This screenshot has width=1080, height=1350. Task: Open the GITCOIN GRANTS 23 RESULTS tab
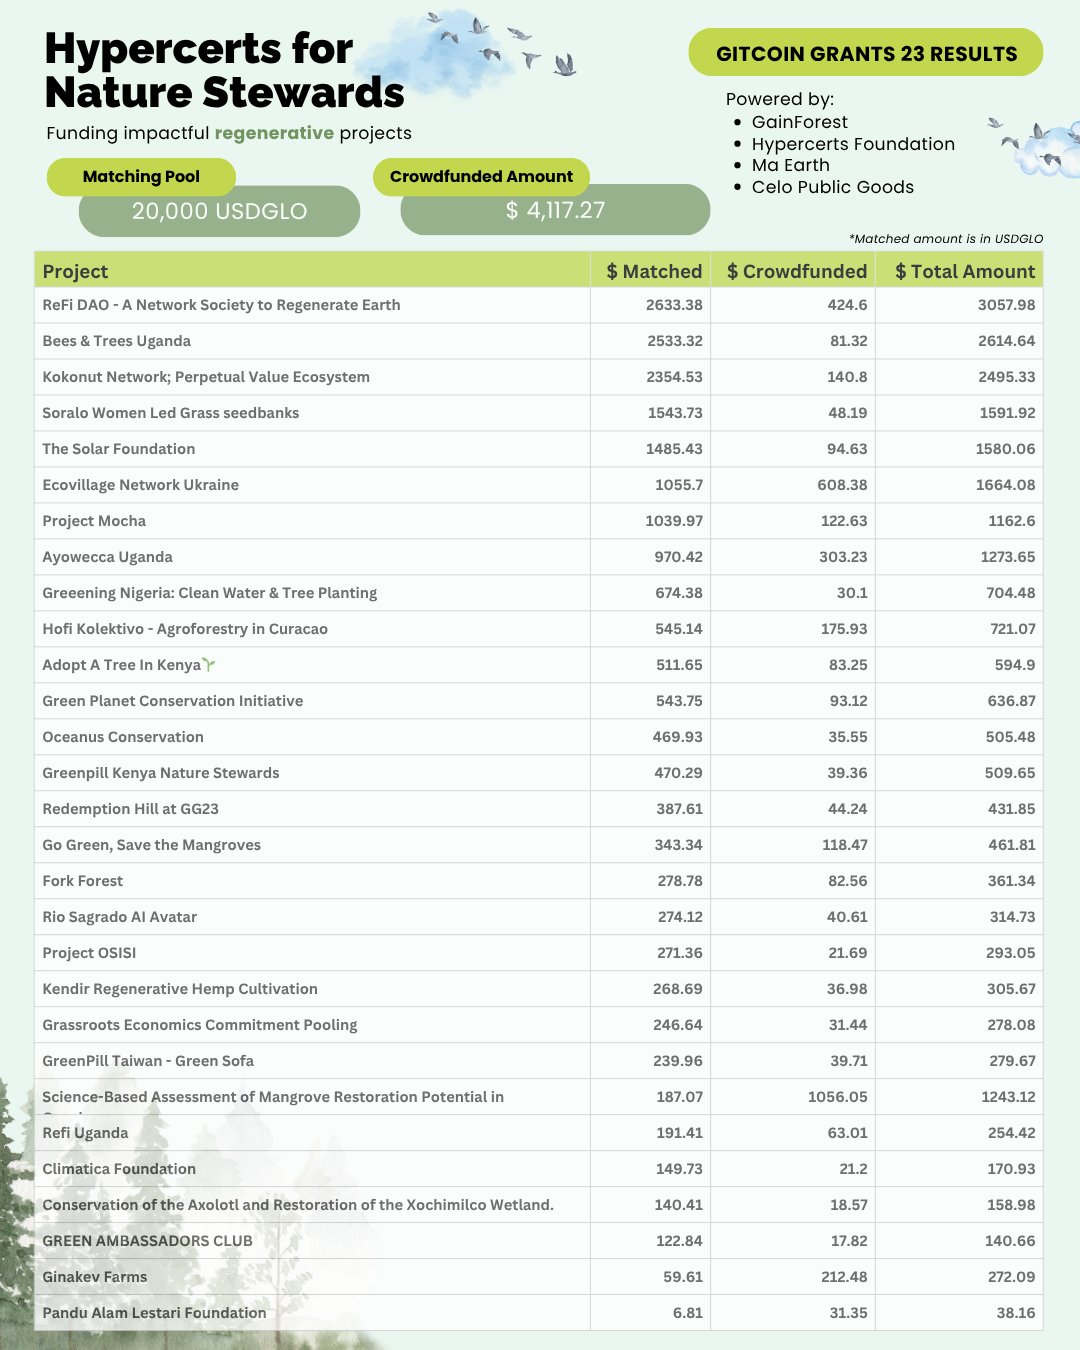866,54
